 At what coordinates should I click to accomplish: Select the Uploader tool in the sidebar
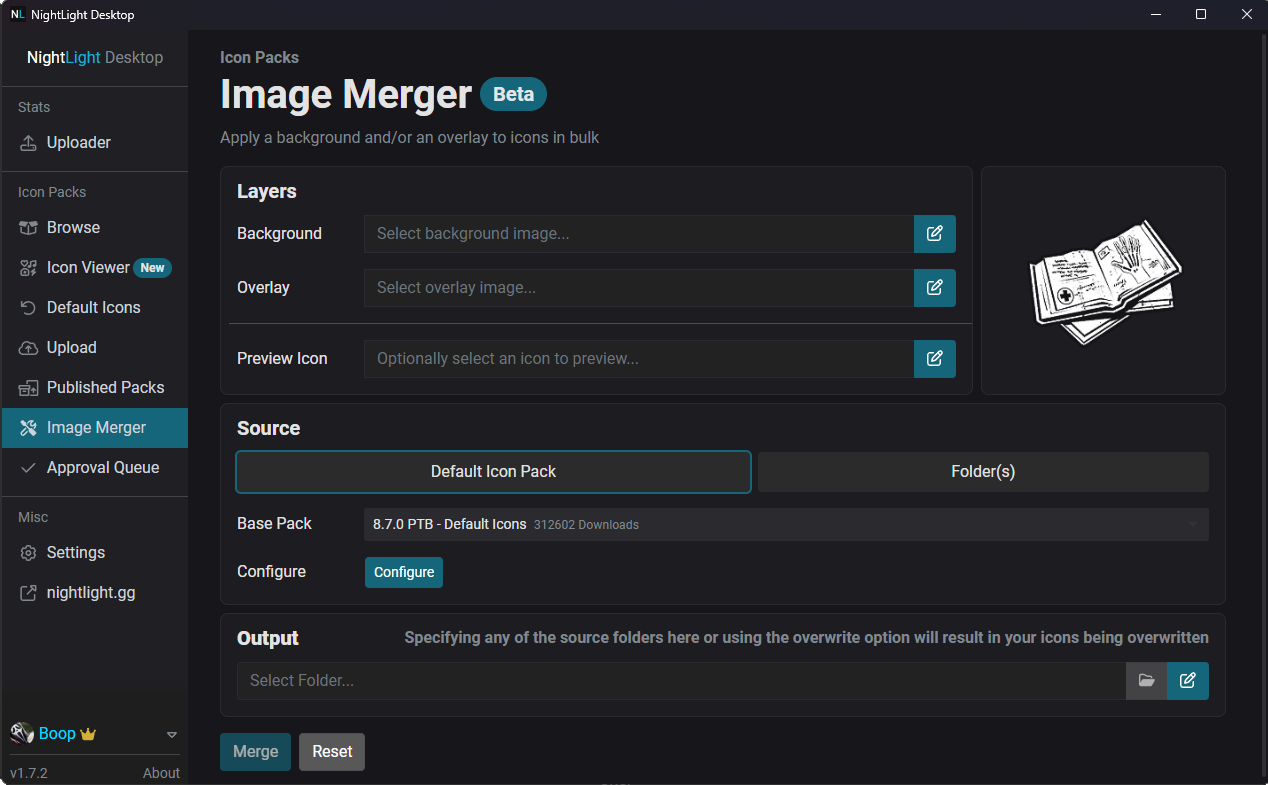coord(76,142)
